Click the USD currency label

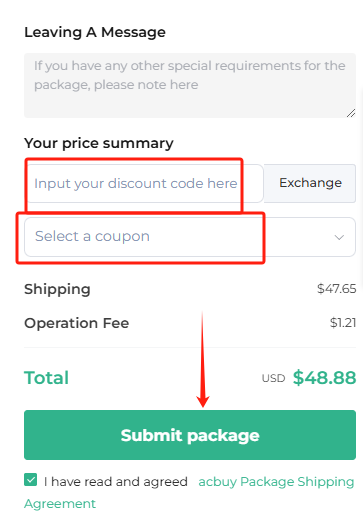(x=274, y=379)
